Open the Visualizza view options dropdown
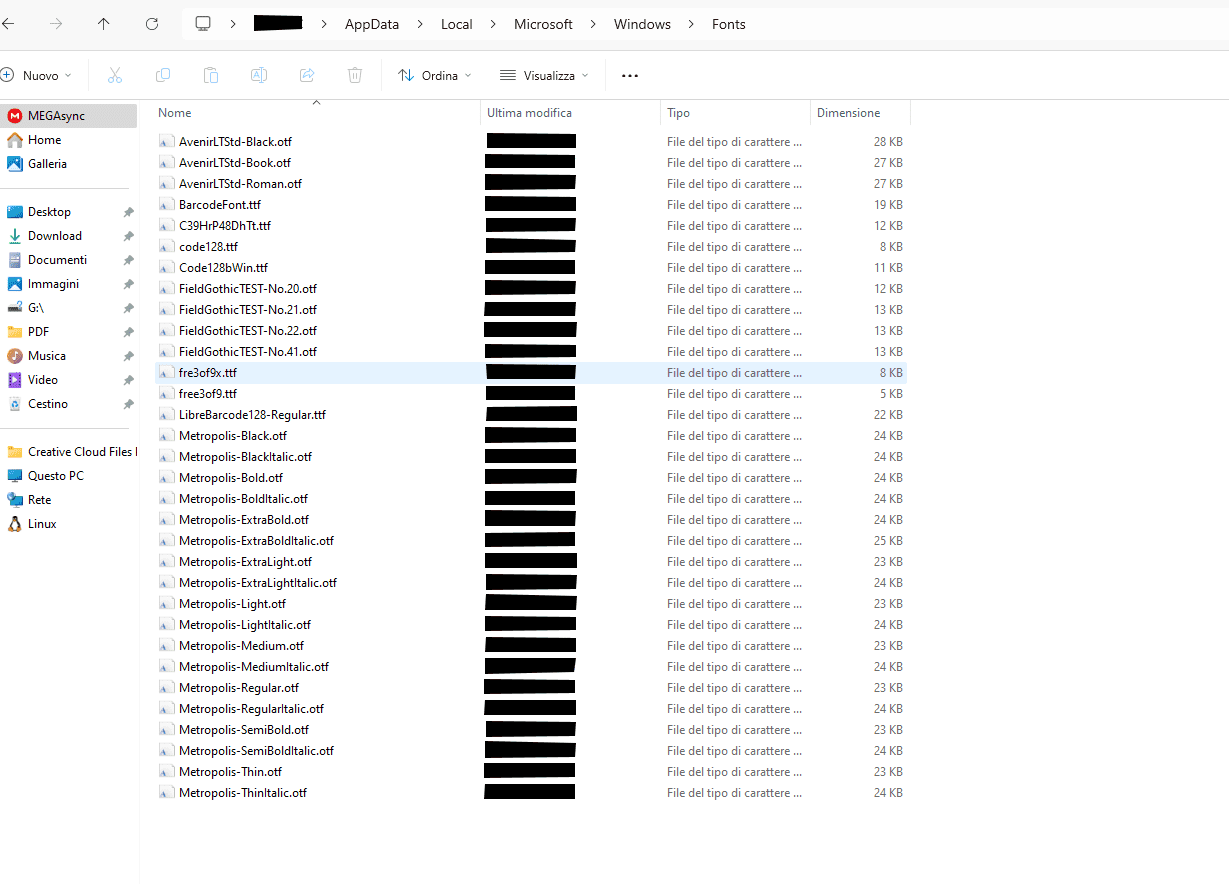Screen dimensions: 1229x884 click(543, 75)
